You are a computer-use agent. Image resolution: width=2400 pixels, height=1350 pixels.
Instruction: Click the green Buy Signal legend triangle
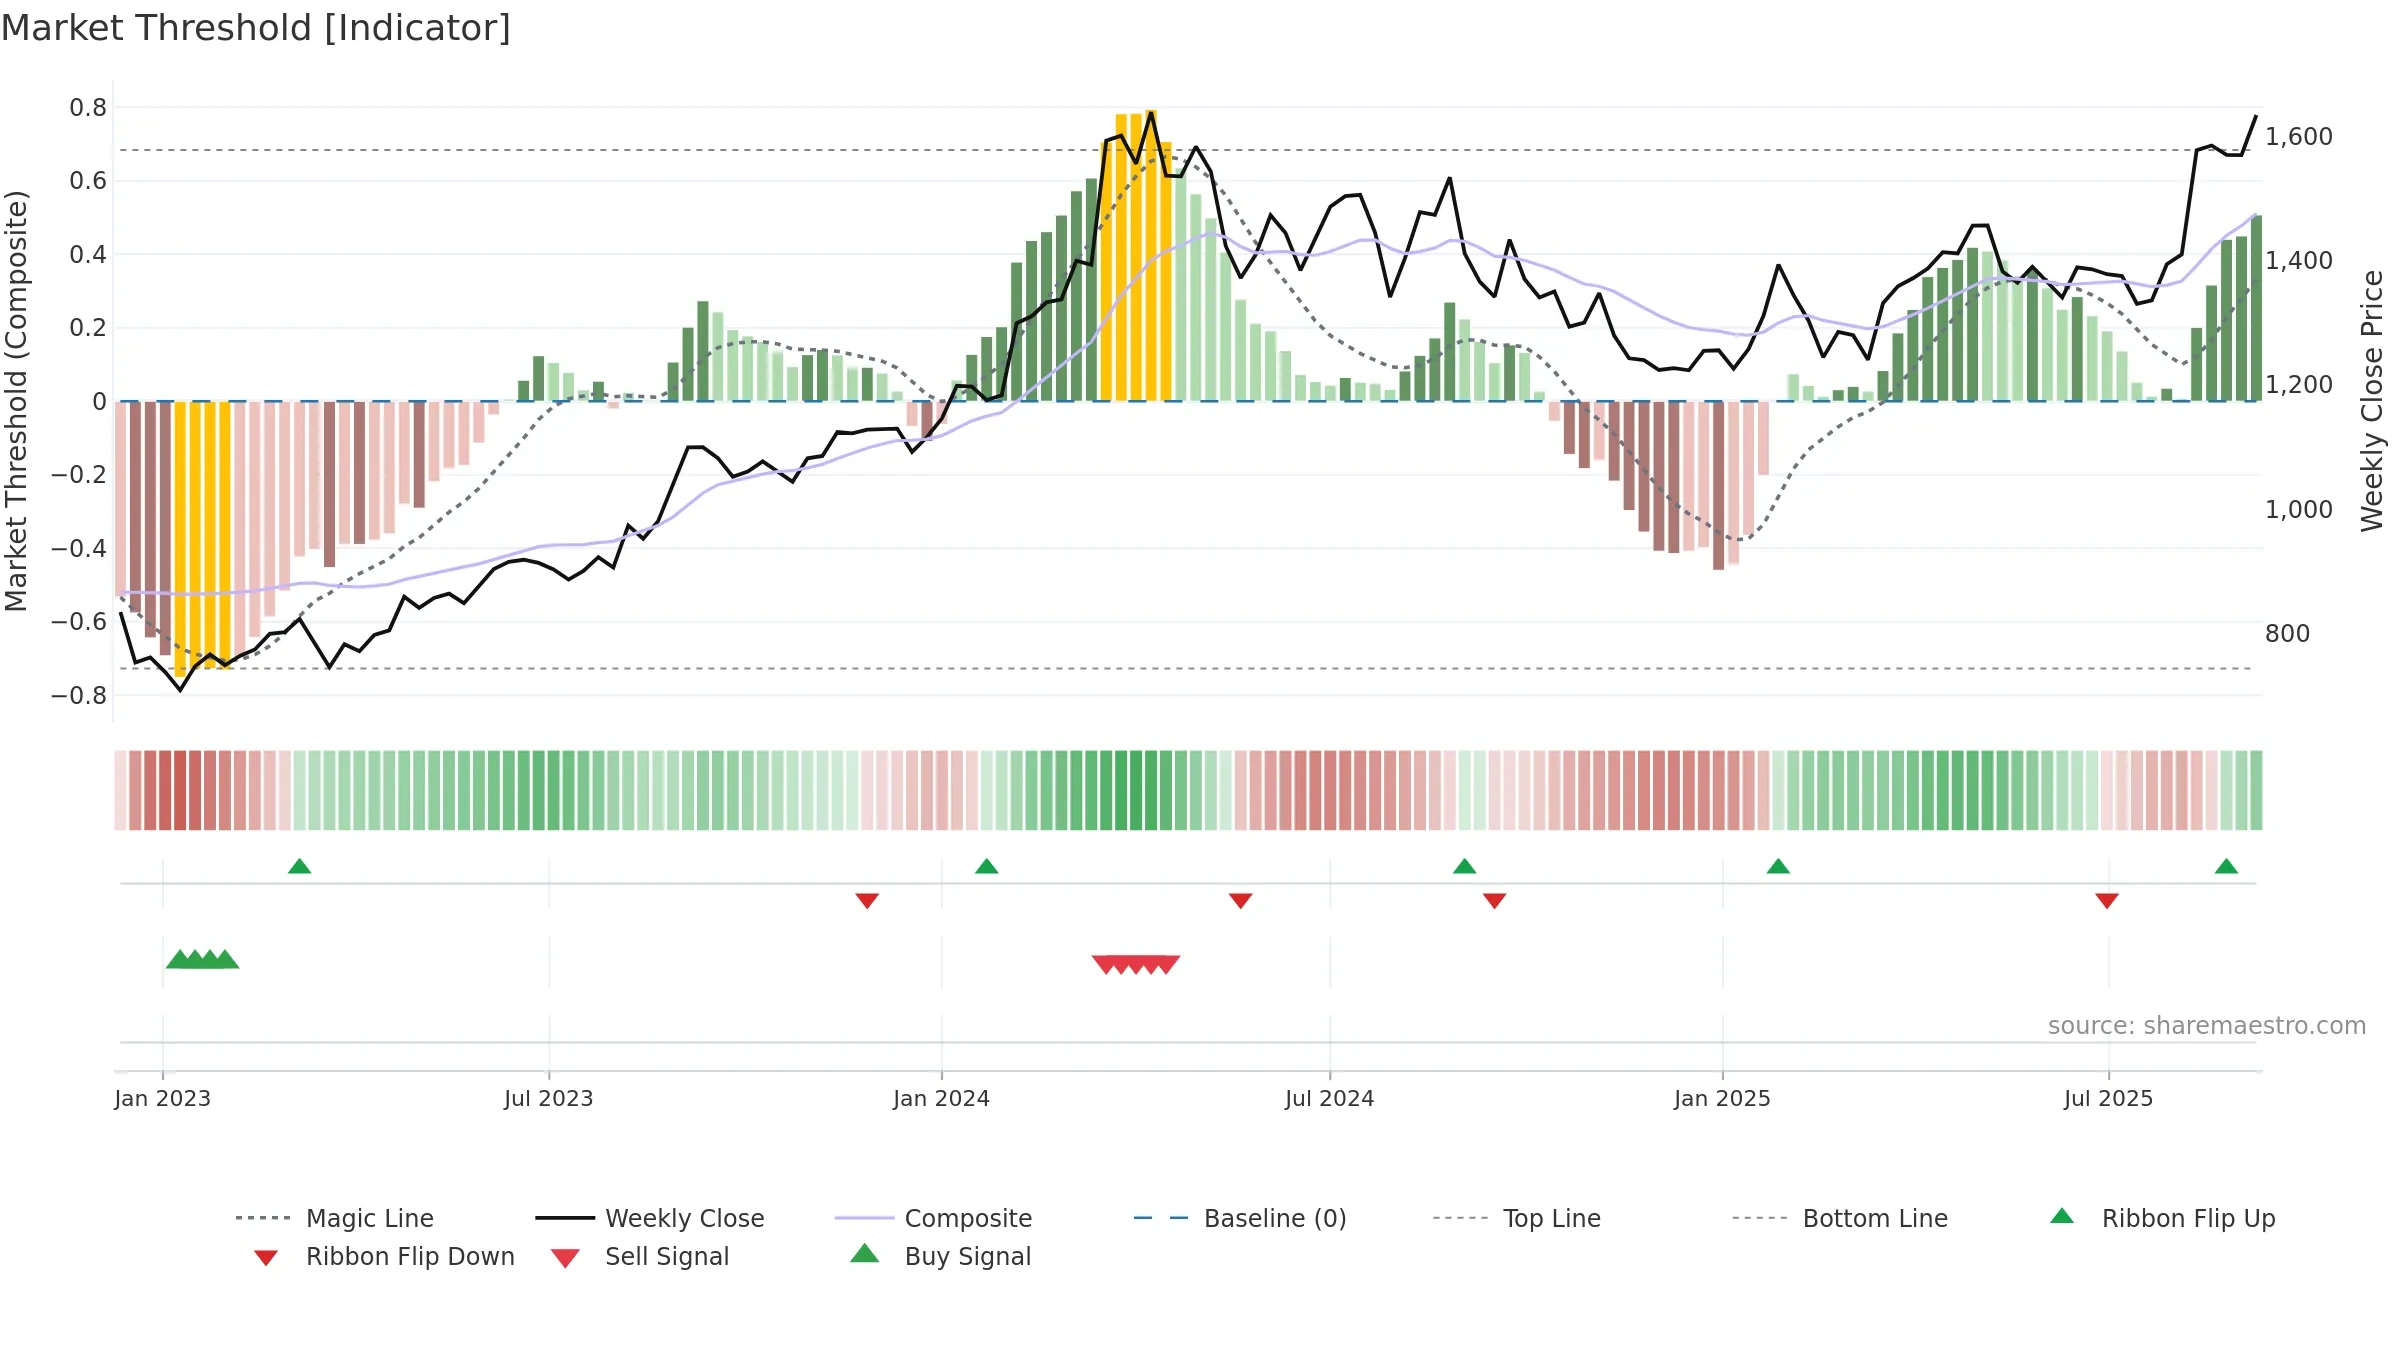pyautogui.click(x=865, y=1253)
